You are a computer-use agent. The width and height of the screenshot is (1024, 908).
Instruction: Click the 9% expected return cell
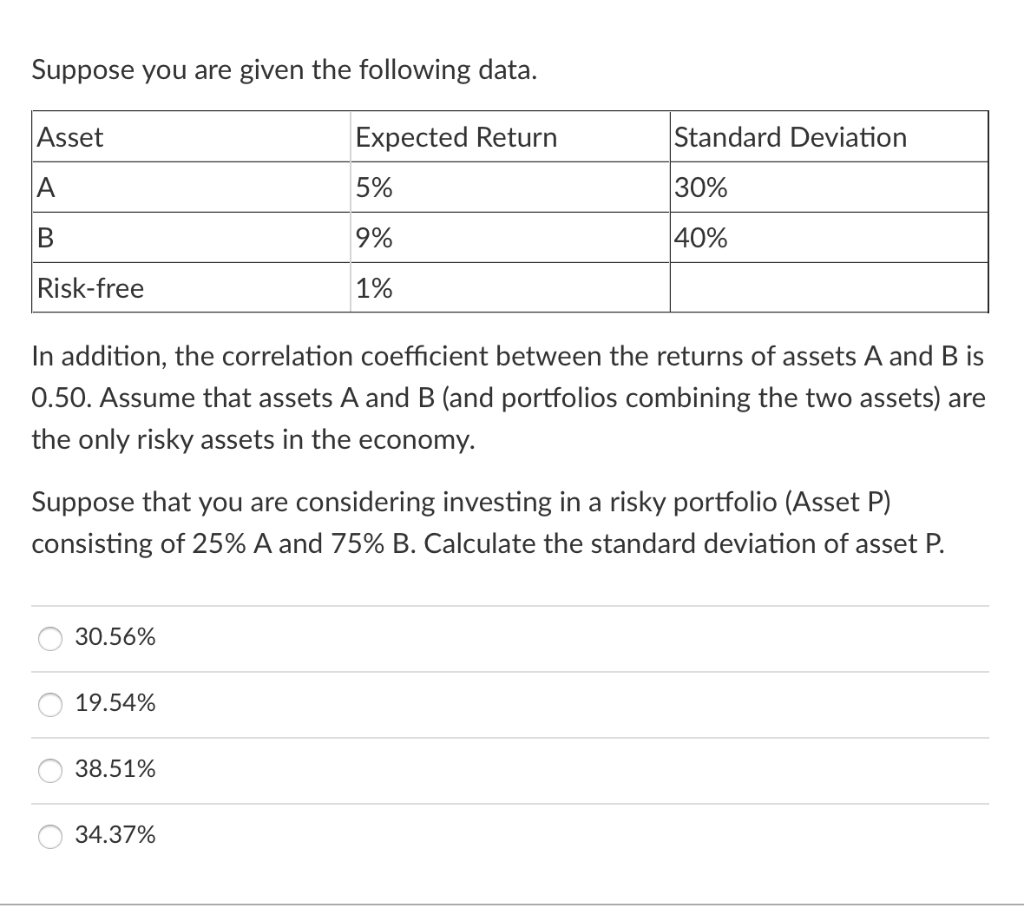(374, 237)
